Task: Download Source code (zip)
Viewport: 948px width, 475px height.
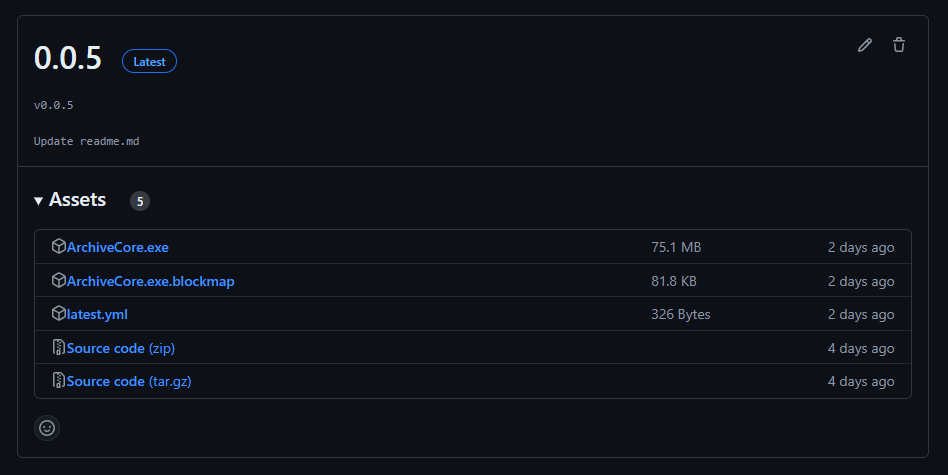Action: point(121,348)
